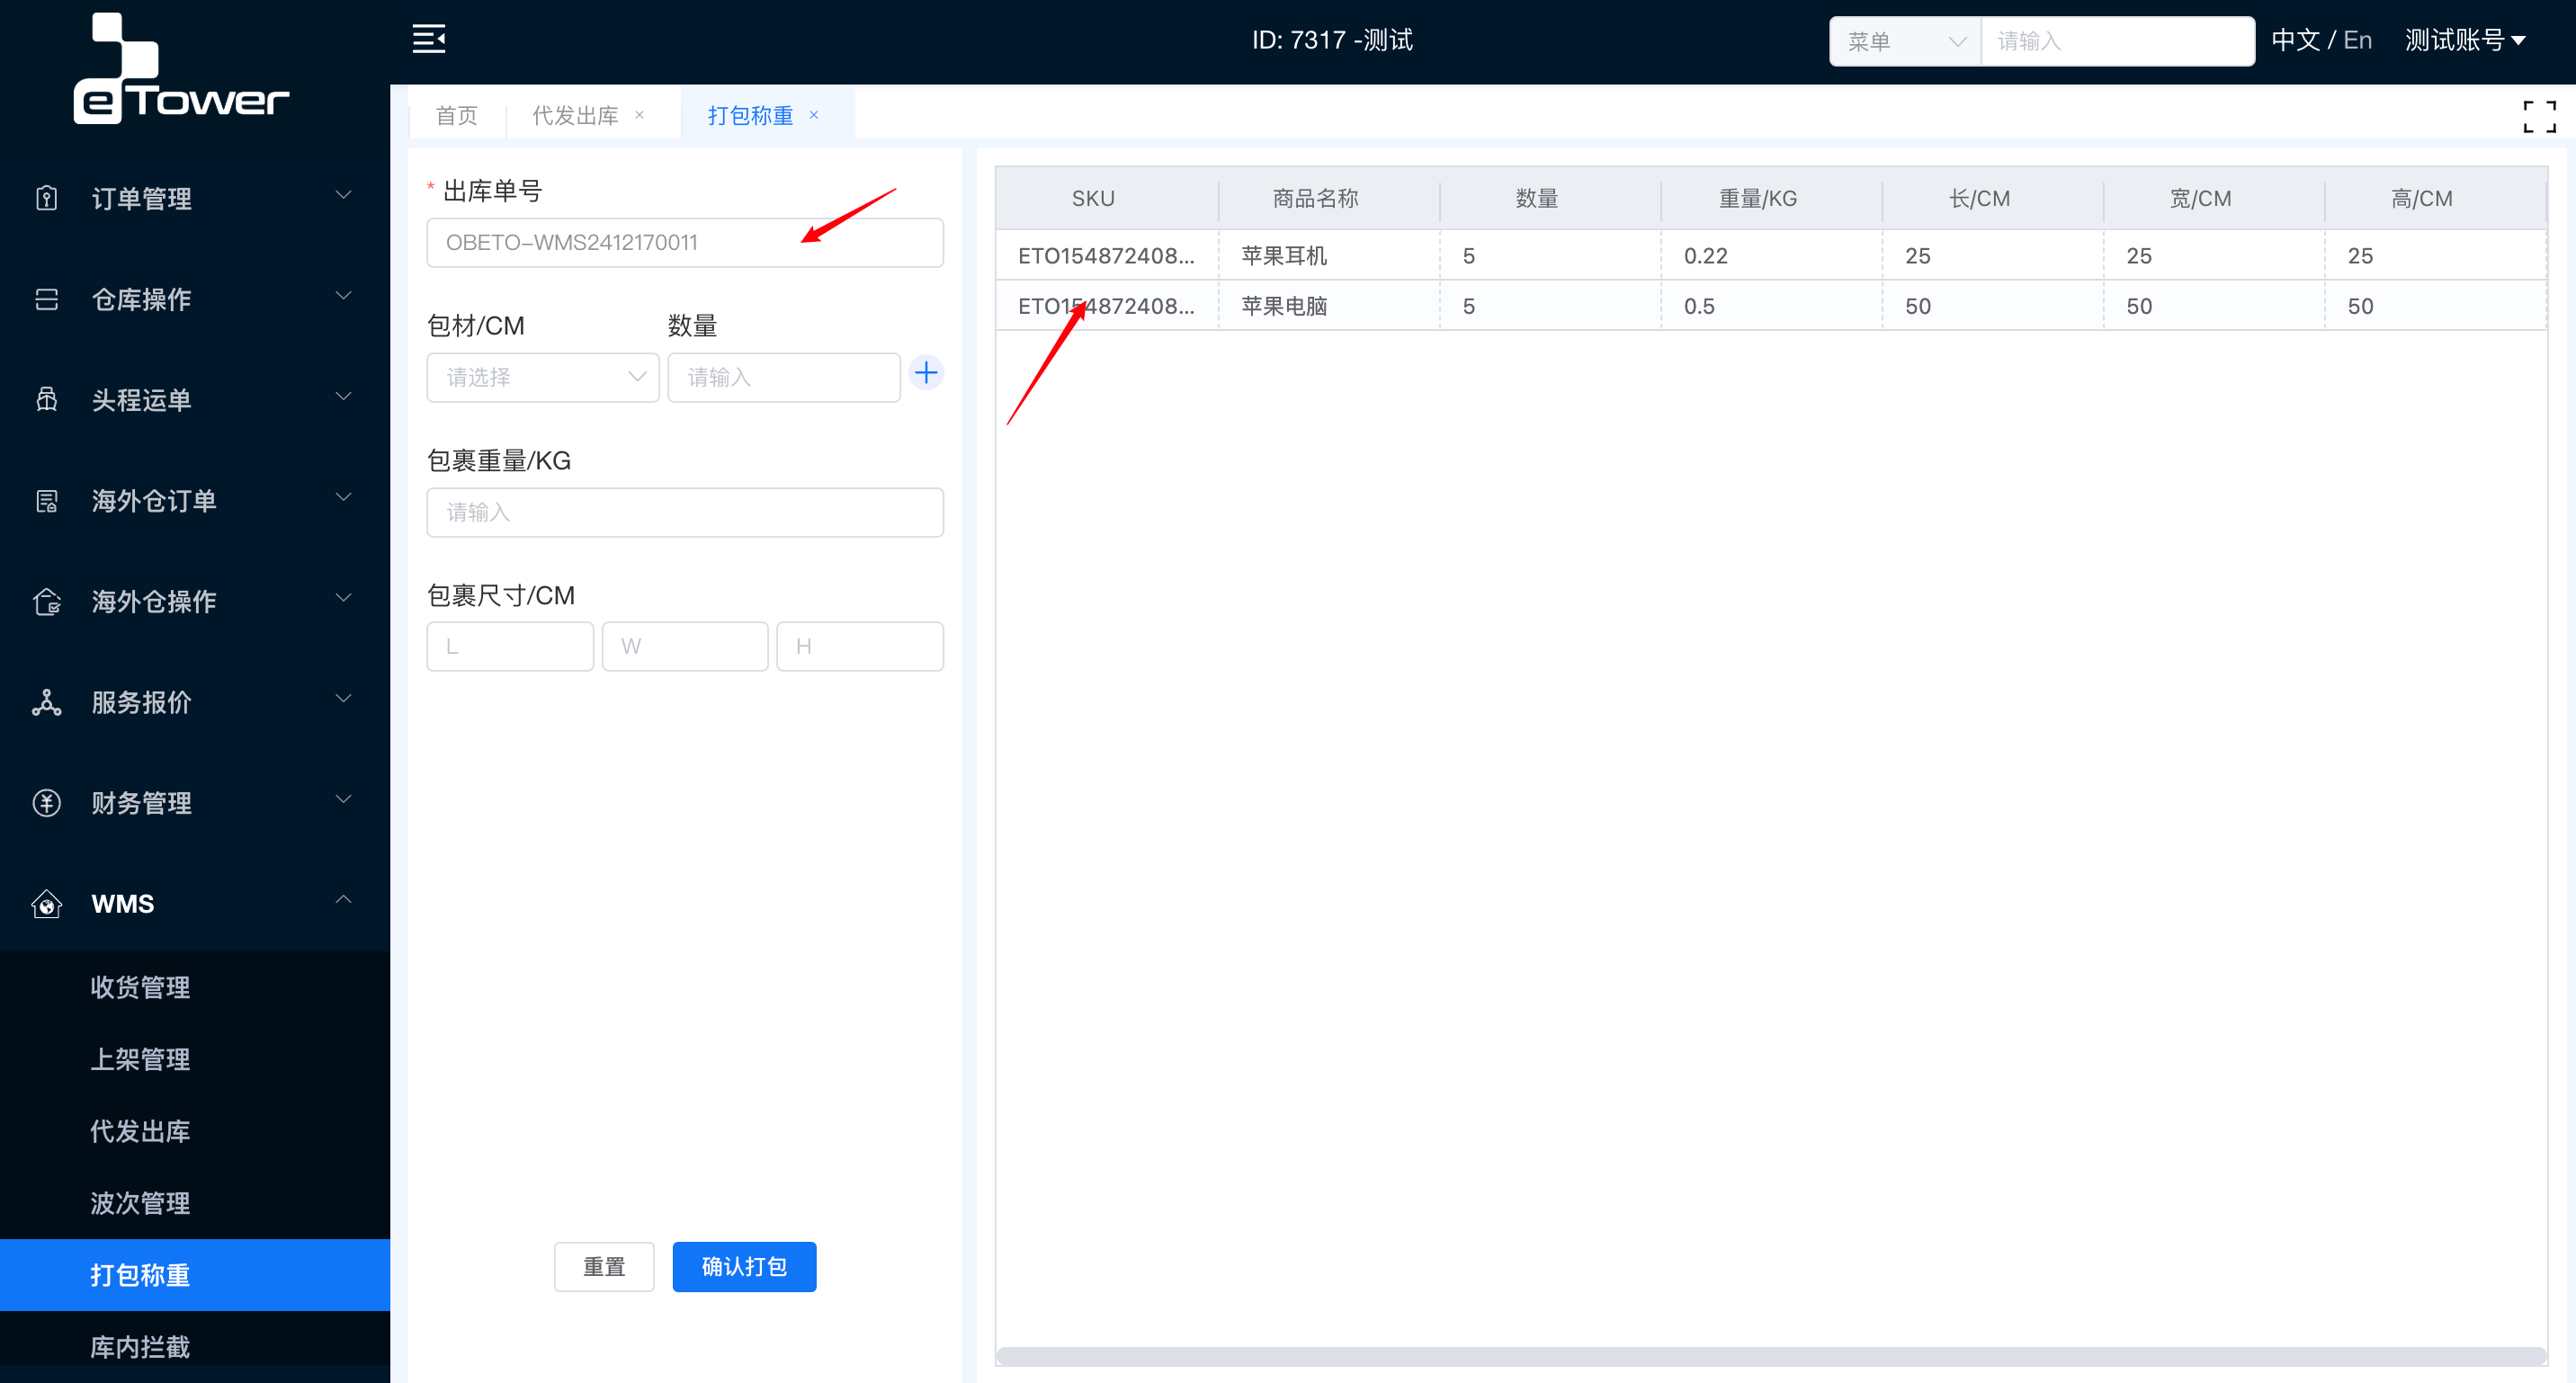
Task: Focus the top menu search input
Action: tap(2117, 41)
